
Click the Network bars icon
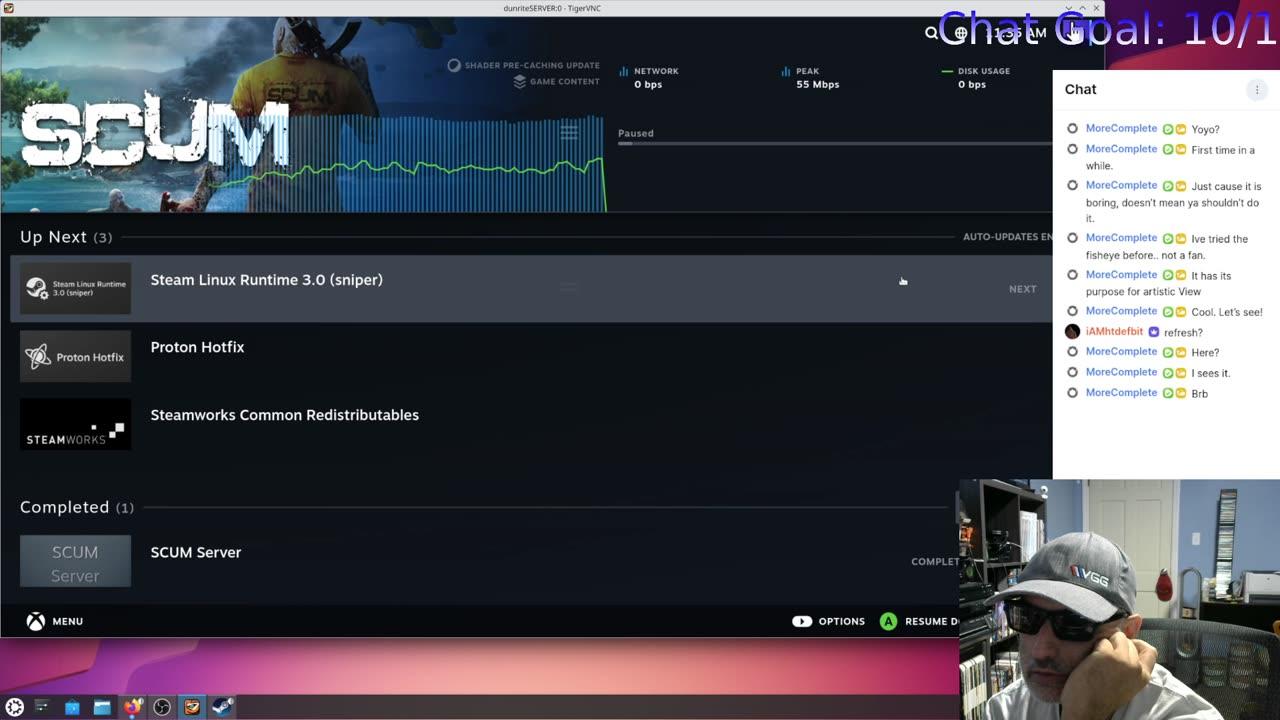(x=624, y=71)
